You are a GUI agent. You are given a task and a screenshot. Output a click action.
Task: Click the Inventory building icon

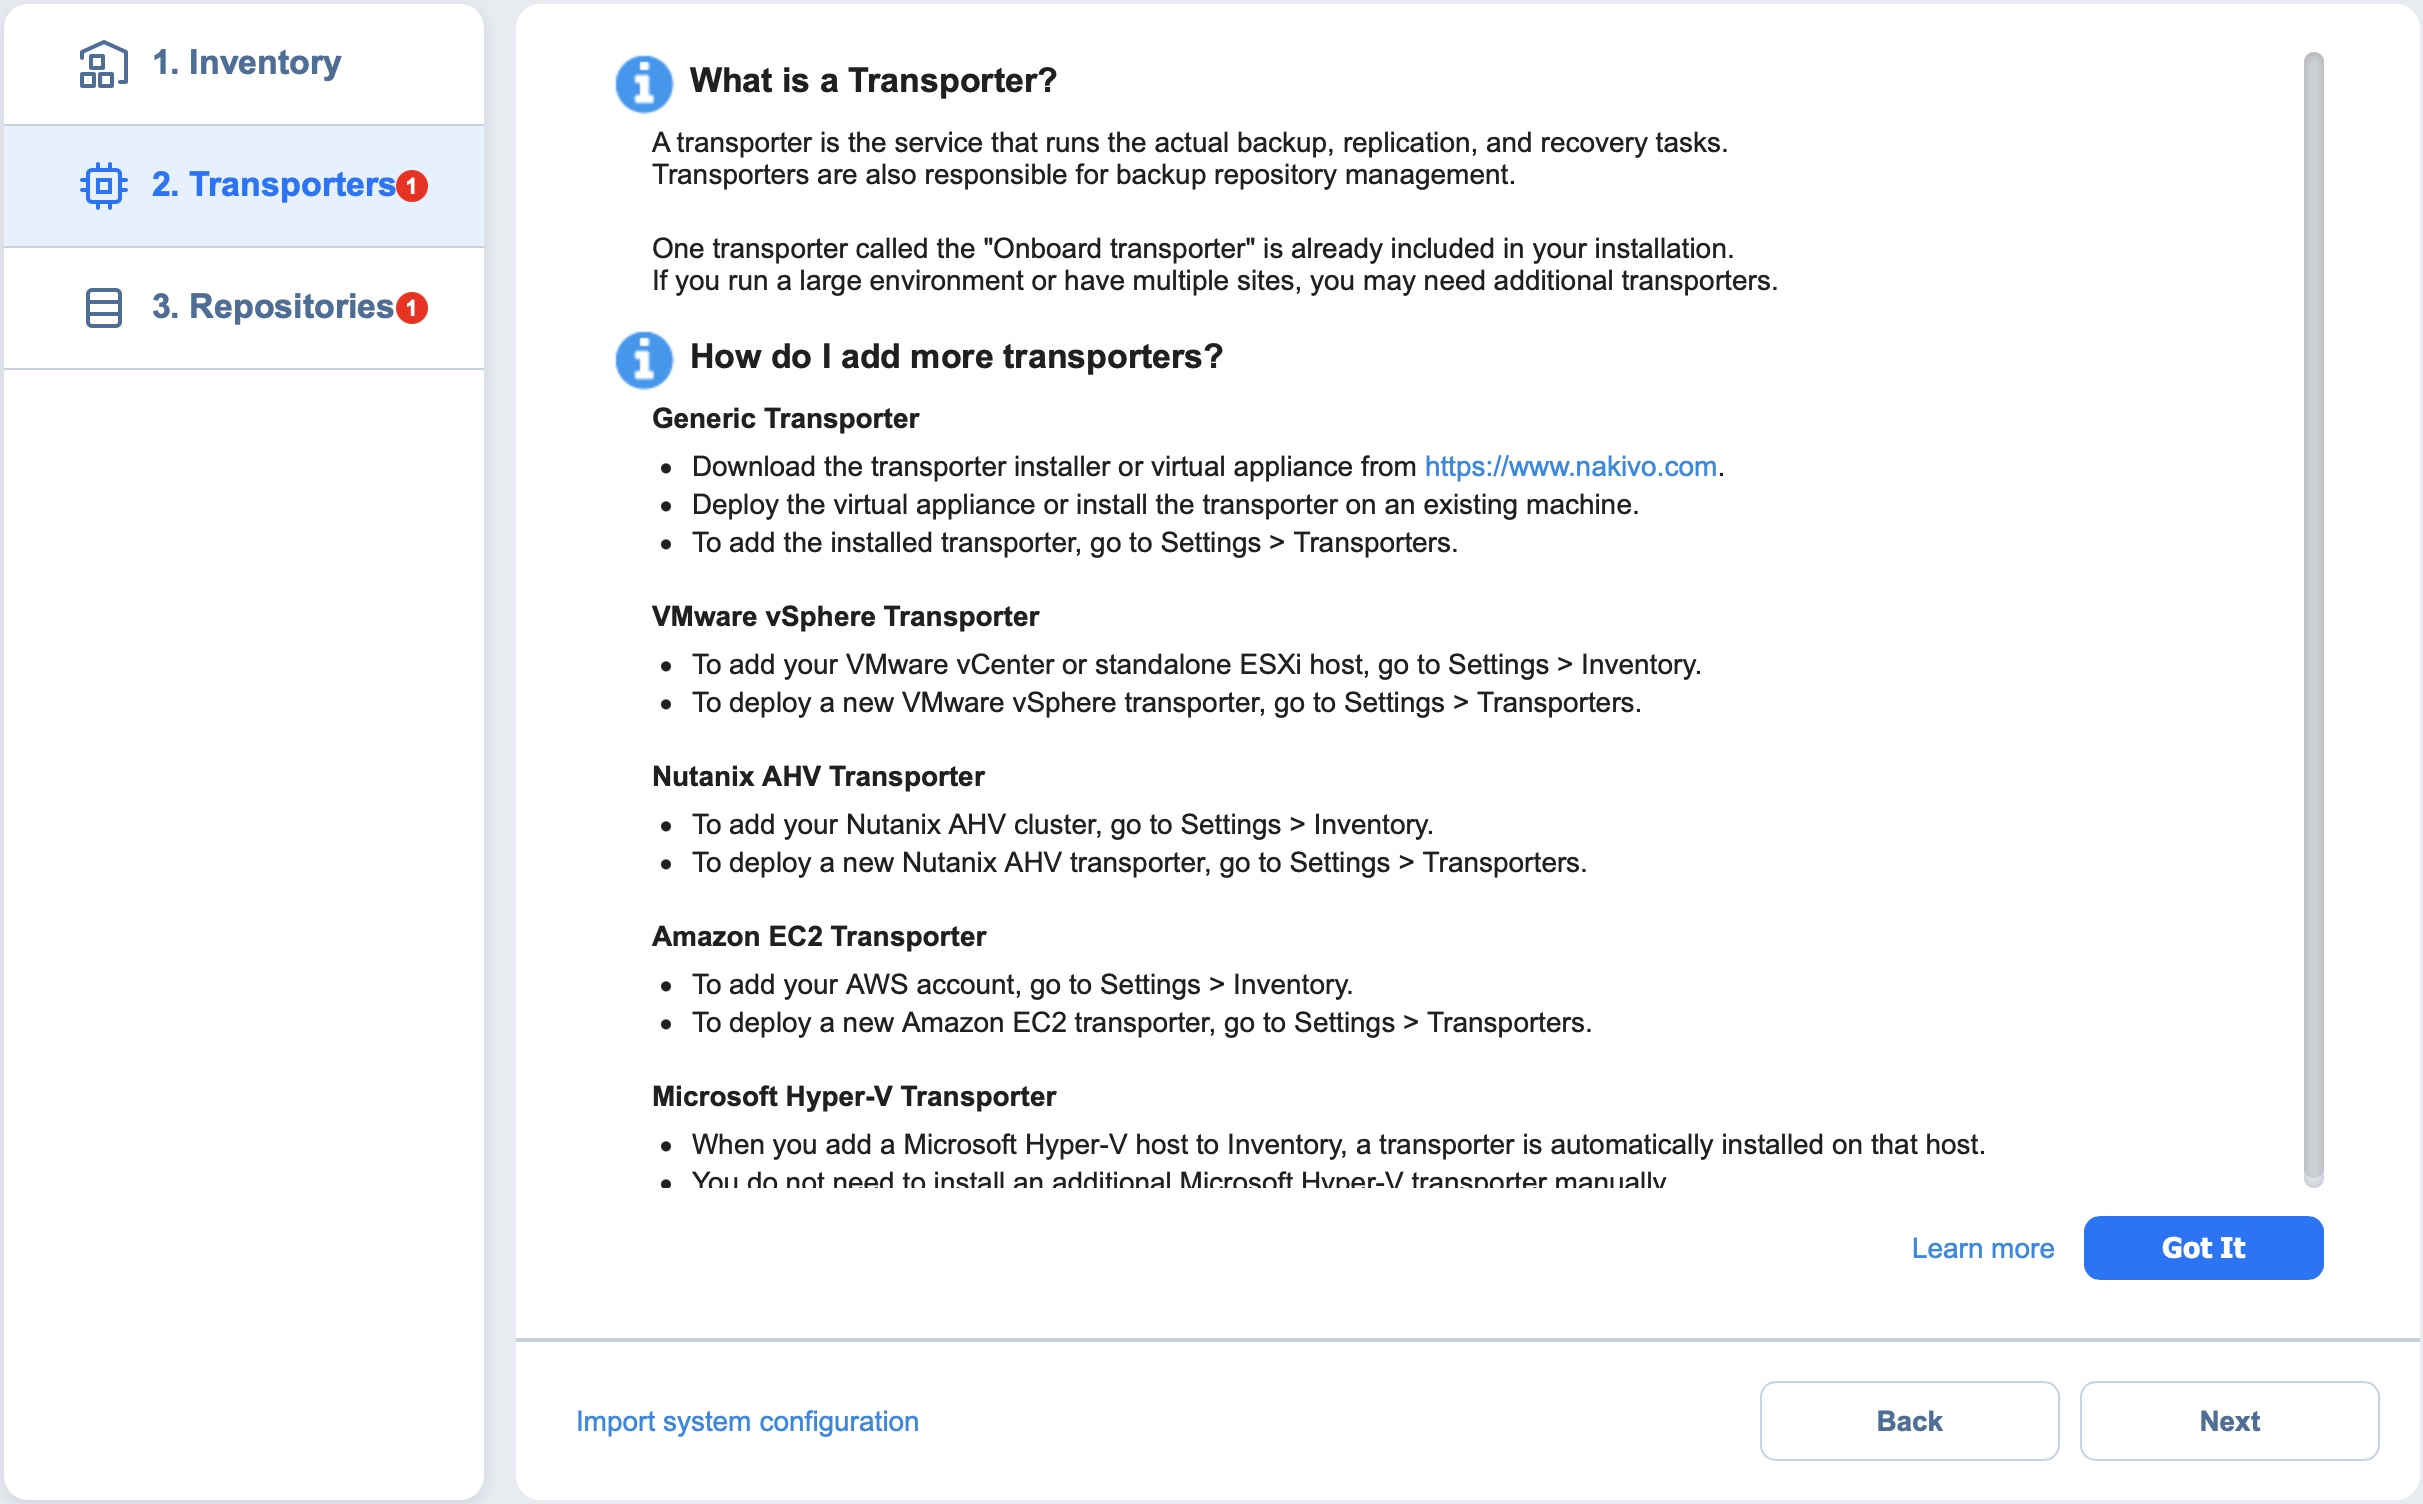click(103, 63)
